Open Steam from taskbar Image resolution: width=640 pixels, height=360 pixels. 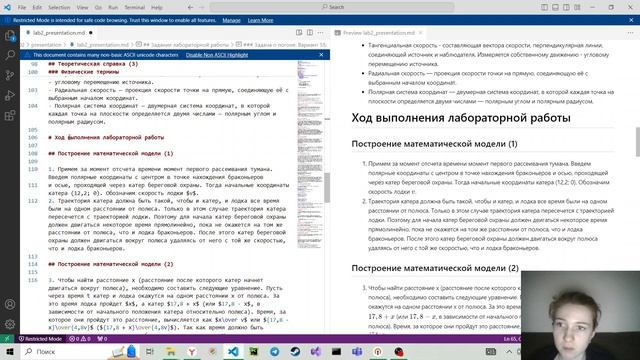295,351
